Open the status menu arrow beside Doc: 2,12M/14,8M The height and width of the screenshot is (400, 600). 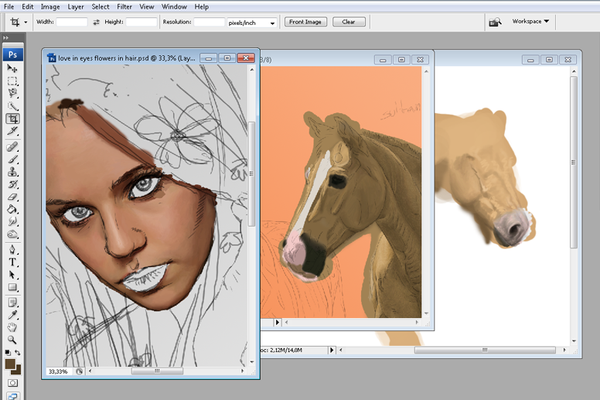[x=332, y=350]
